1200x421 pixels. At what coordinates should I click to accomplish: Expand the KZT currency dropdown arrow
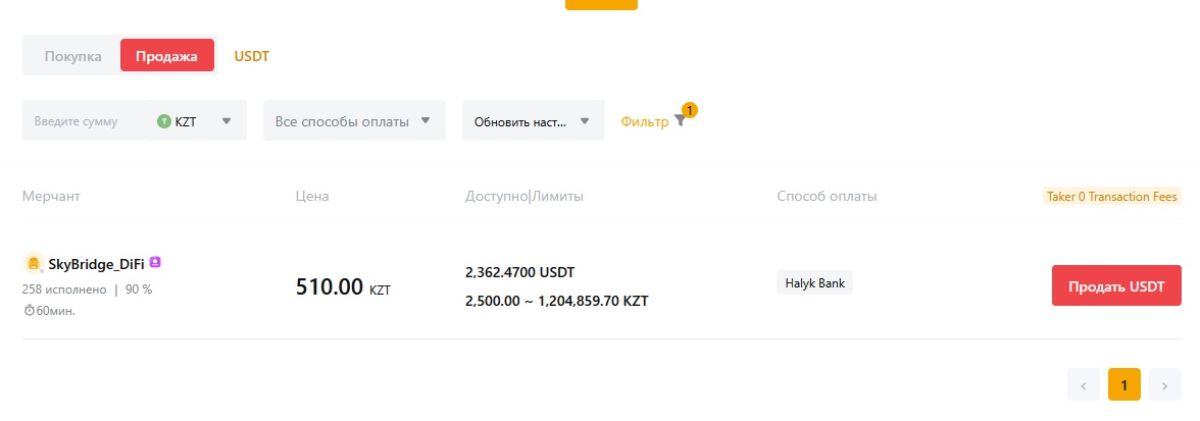[x=226, y=121]
